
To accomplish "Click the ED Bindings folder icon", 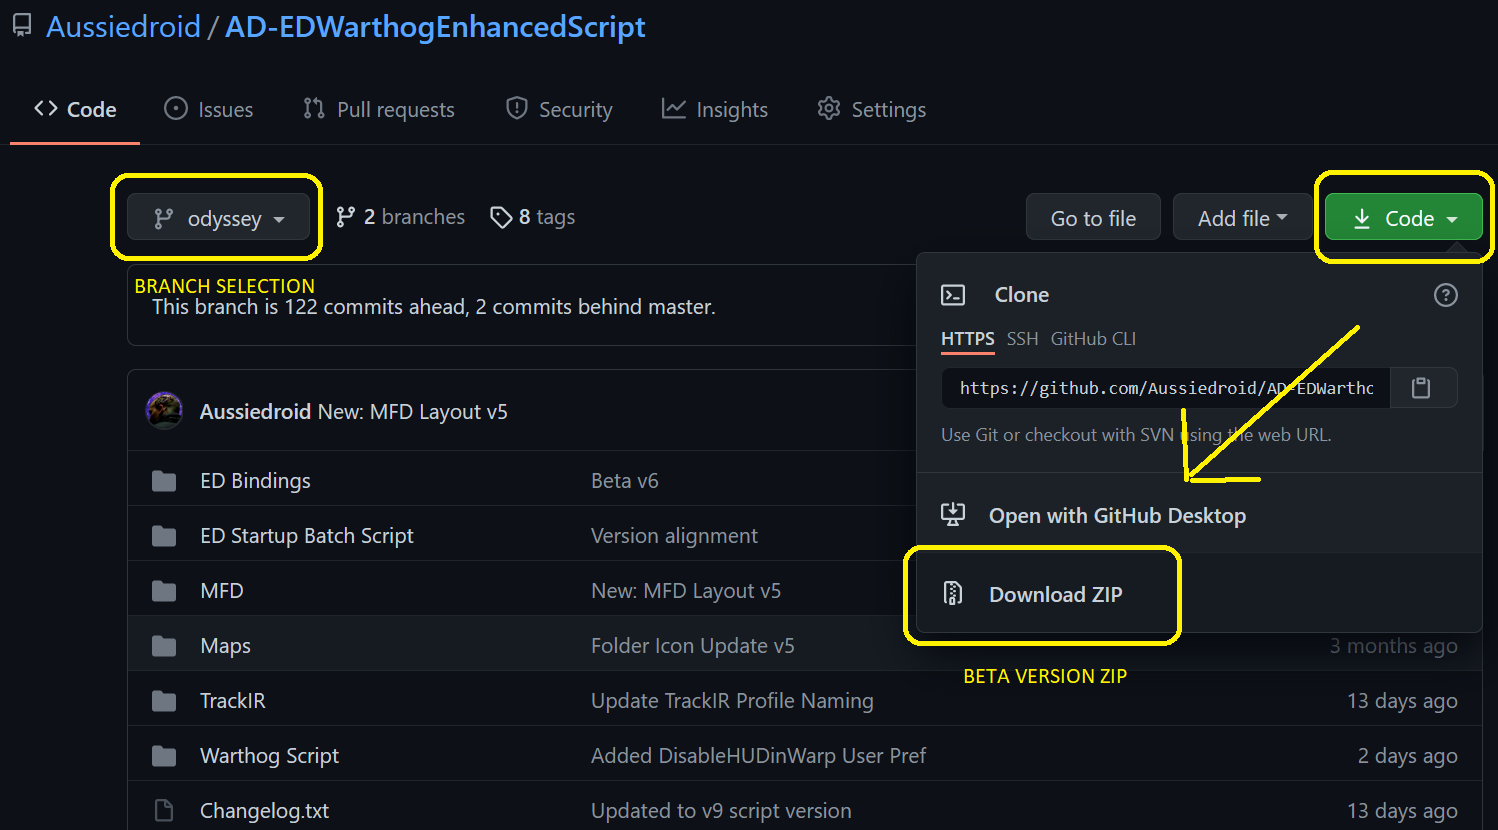I will pyautogui.click(x=164, y=482).
